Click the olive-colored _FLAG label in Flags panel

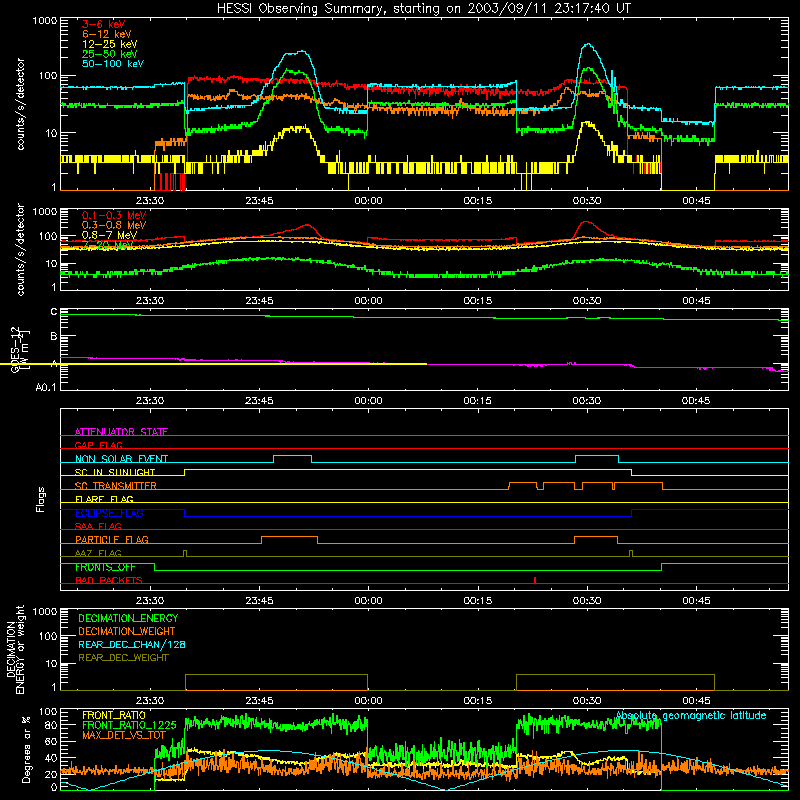click(x=98, y=553)
